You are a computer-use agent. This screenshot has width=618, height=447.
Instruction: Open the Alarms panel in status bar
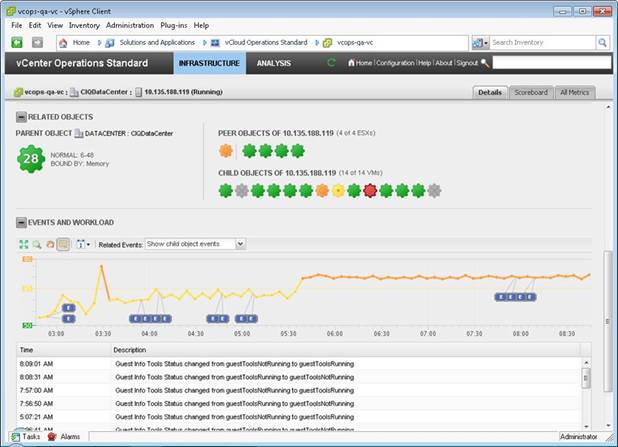[64, 437]
